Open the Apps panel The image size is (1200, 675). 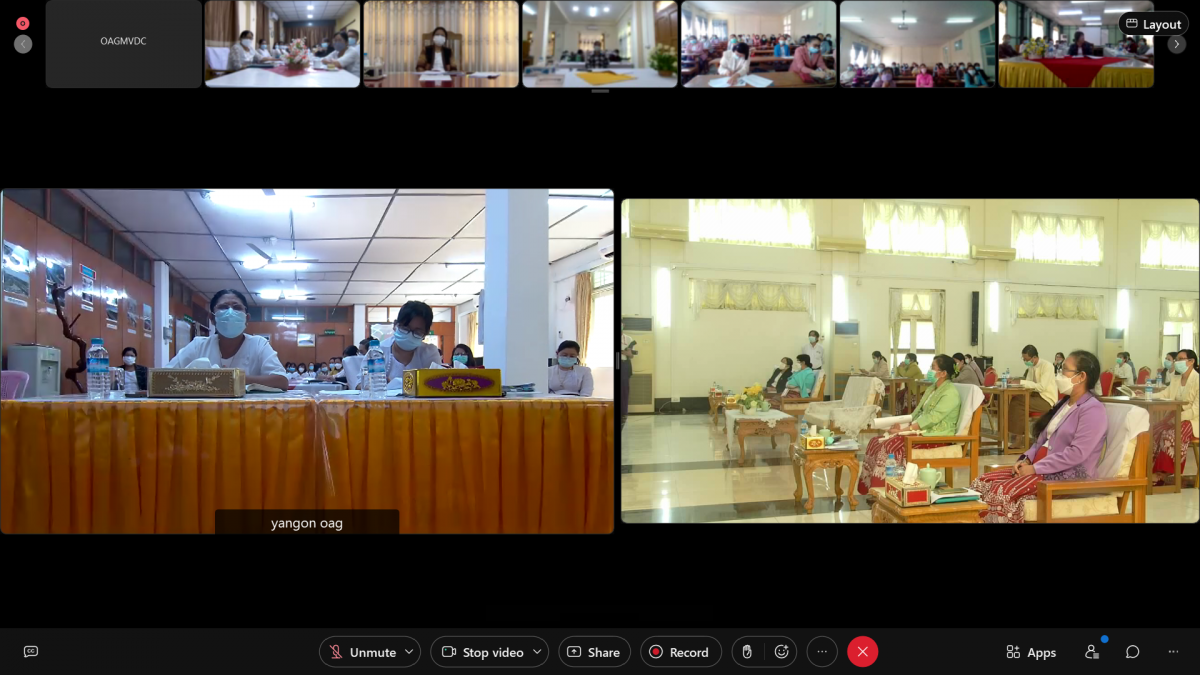pyautogui.click(x=1031, y=652)
